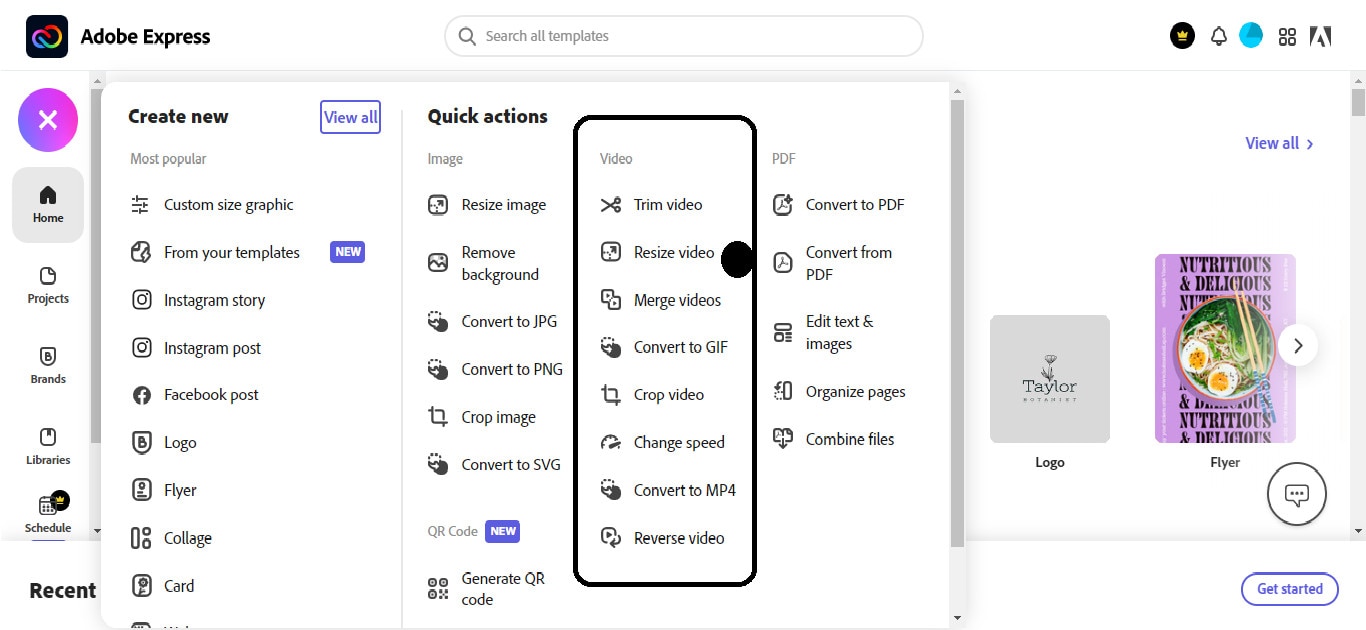
Task: Choose the Flyer template thumbnail
Action: [1225, 348]
